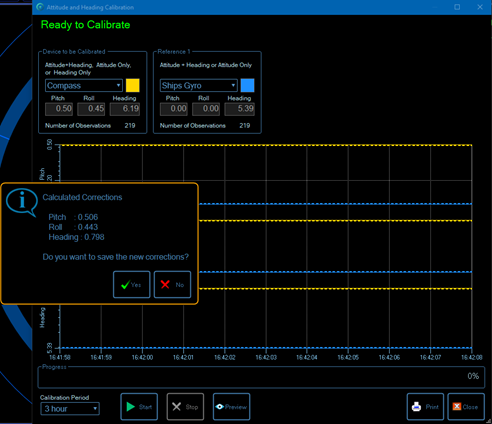The width and height of the screenshot is (492, 424).
Task: Click the 16:42:03 time axis label
Action: (266, 357)
